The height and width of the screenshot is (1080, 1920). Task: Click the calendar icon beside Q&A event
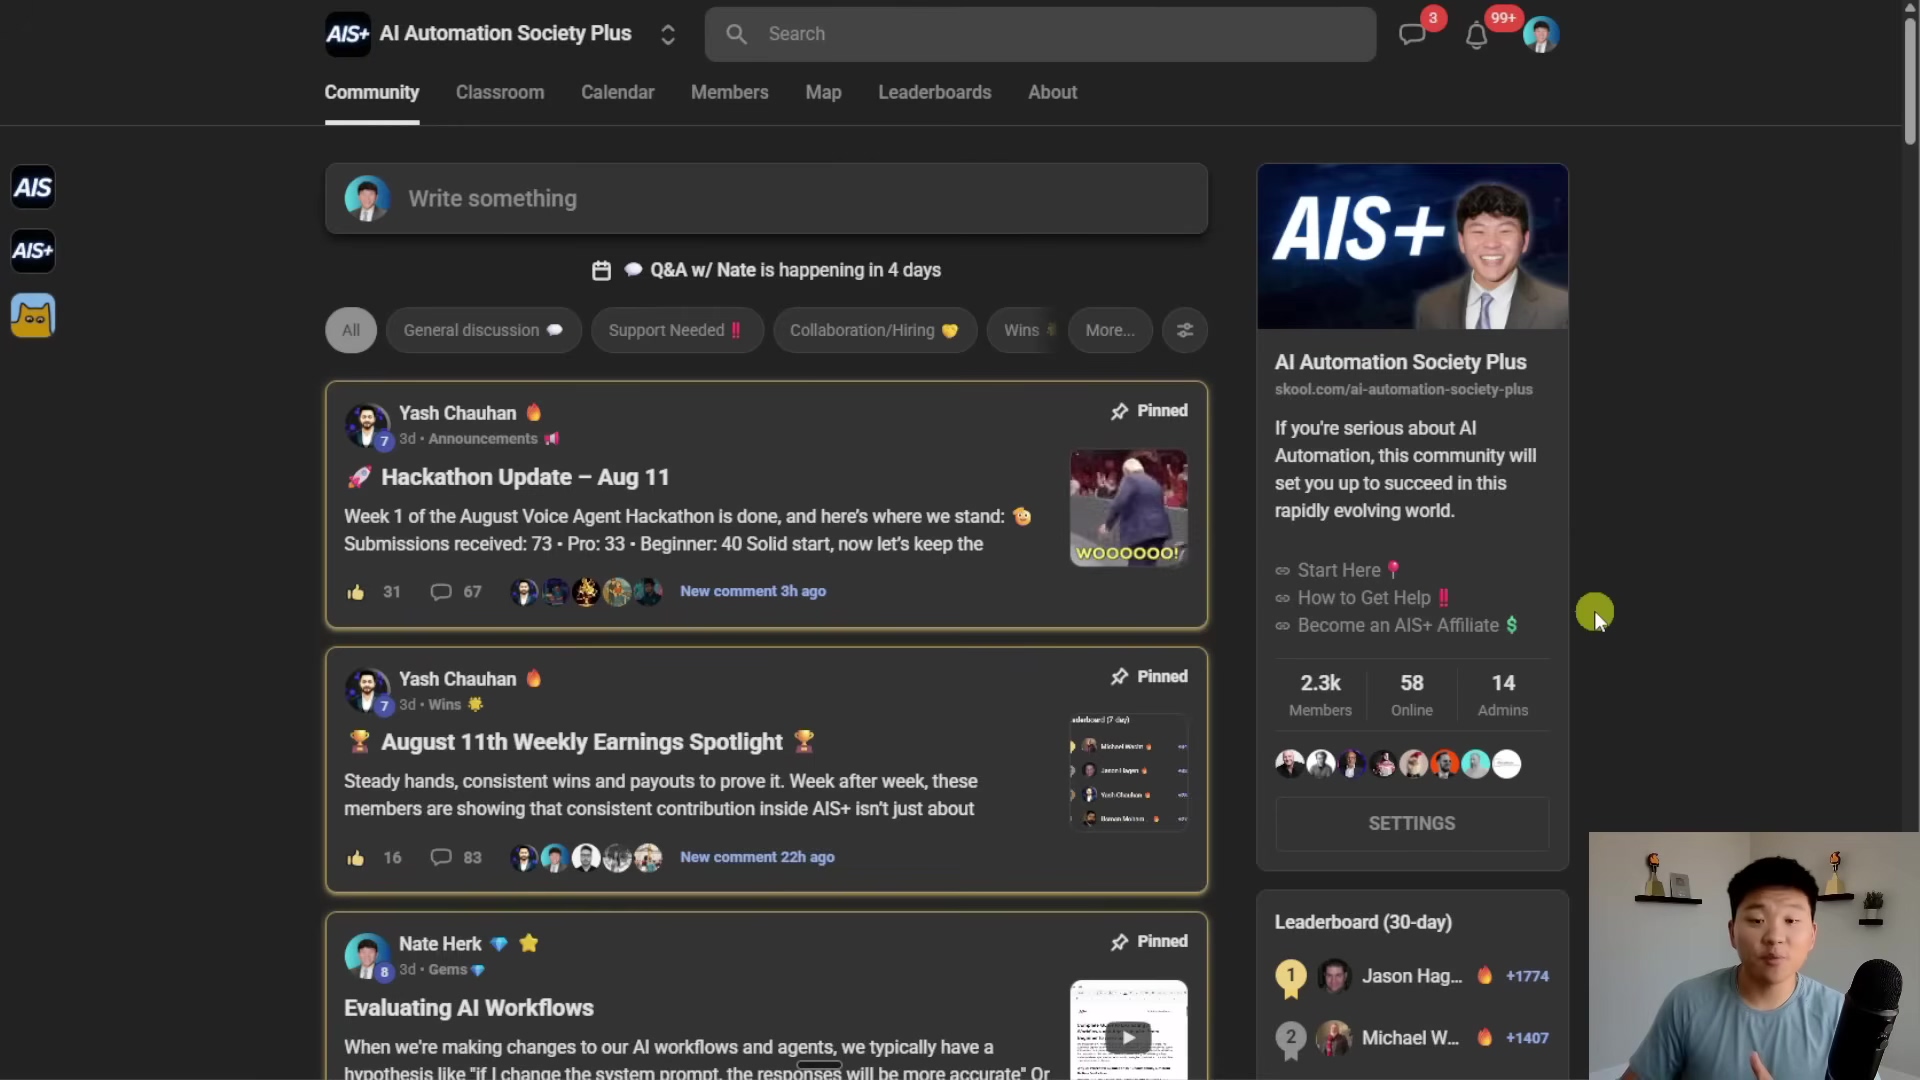(601, 270)
